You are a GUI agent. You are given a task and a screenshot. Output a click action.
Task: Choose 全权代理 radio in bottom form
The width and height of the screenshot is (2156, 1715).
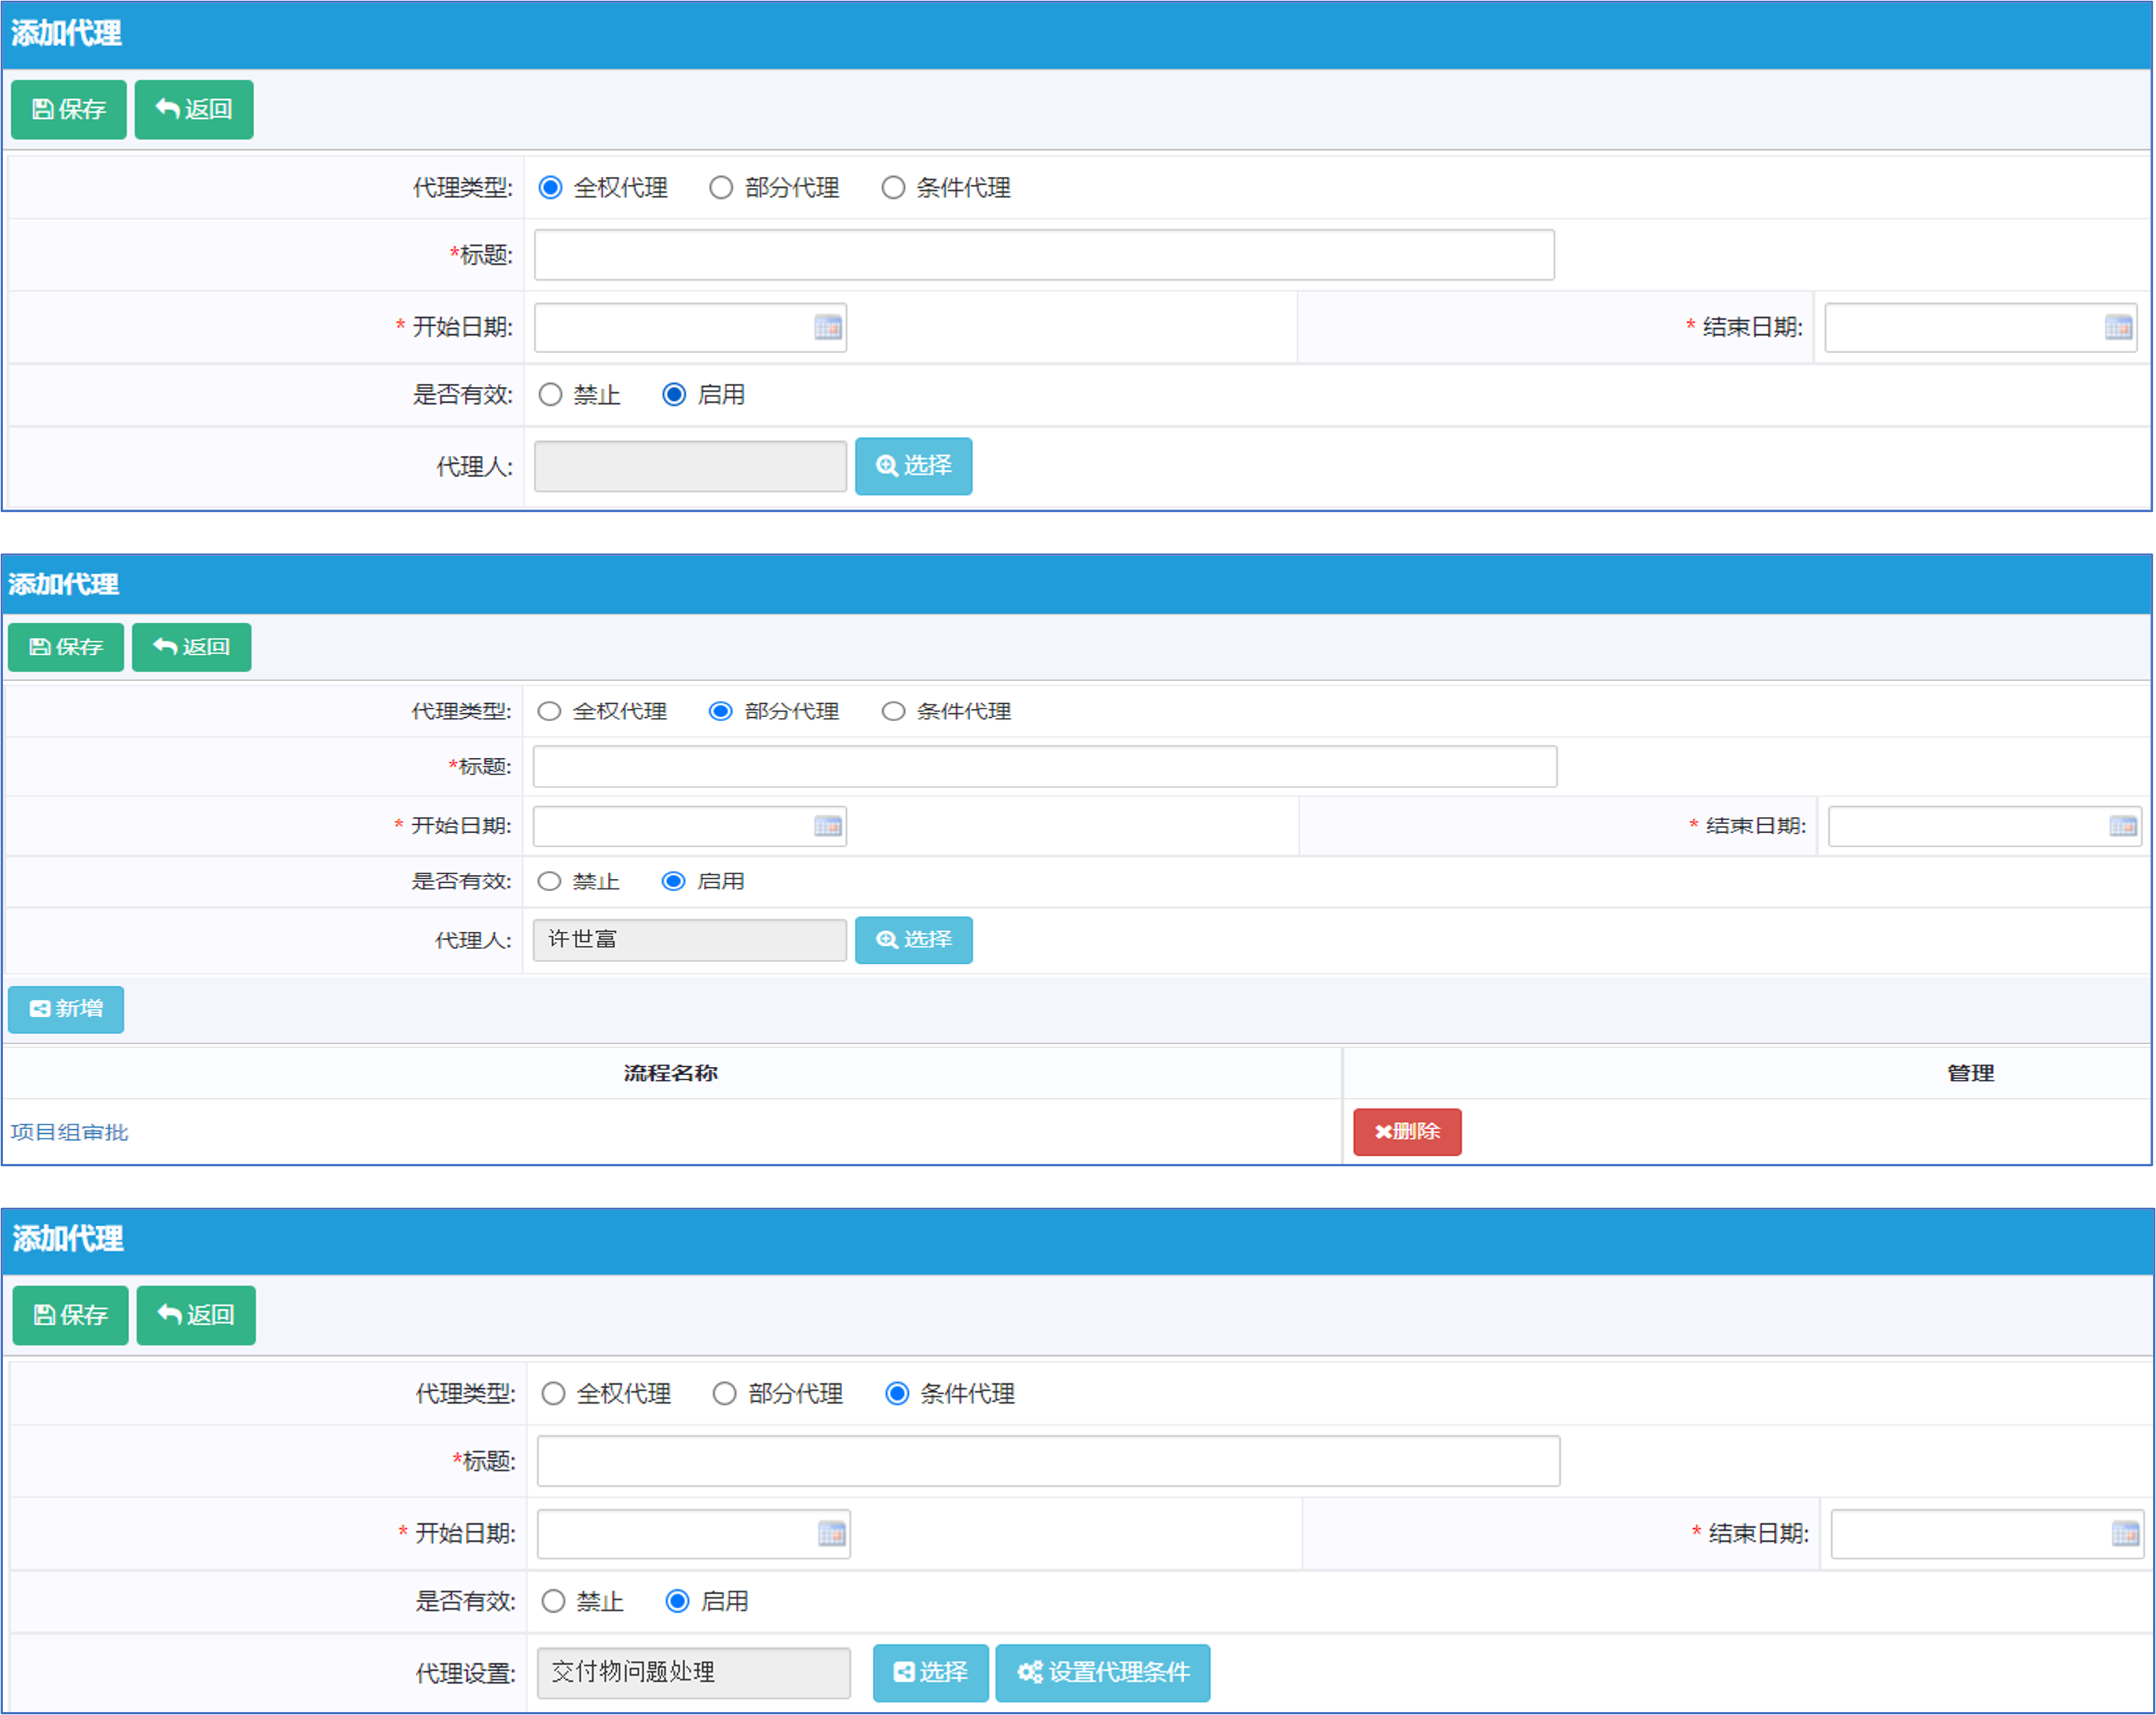point(553,1393)
